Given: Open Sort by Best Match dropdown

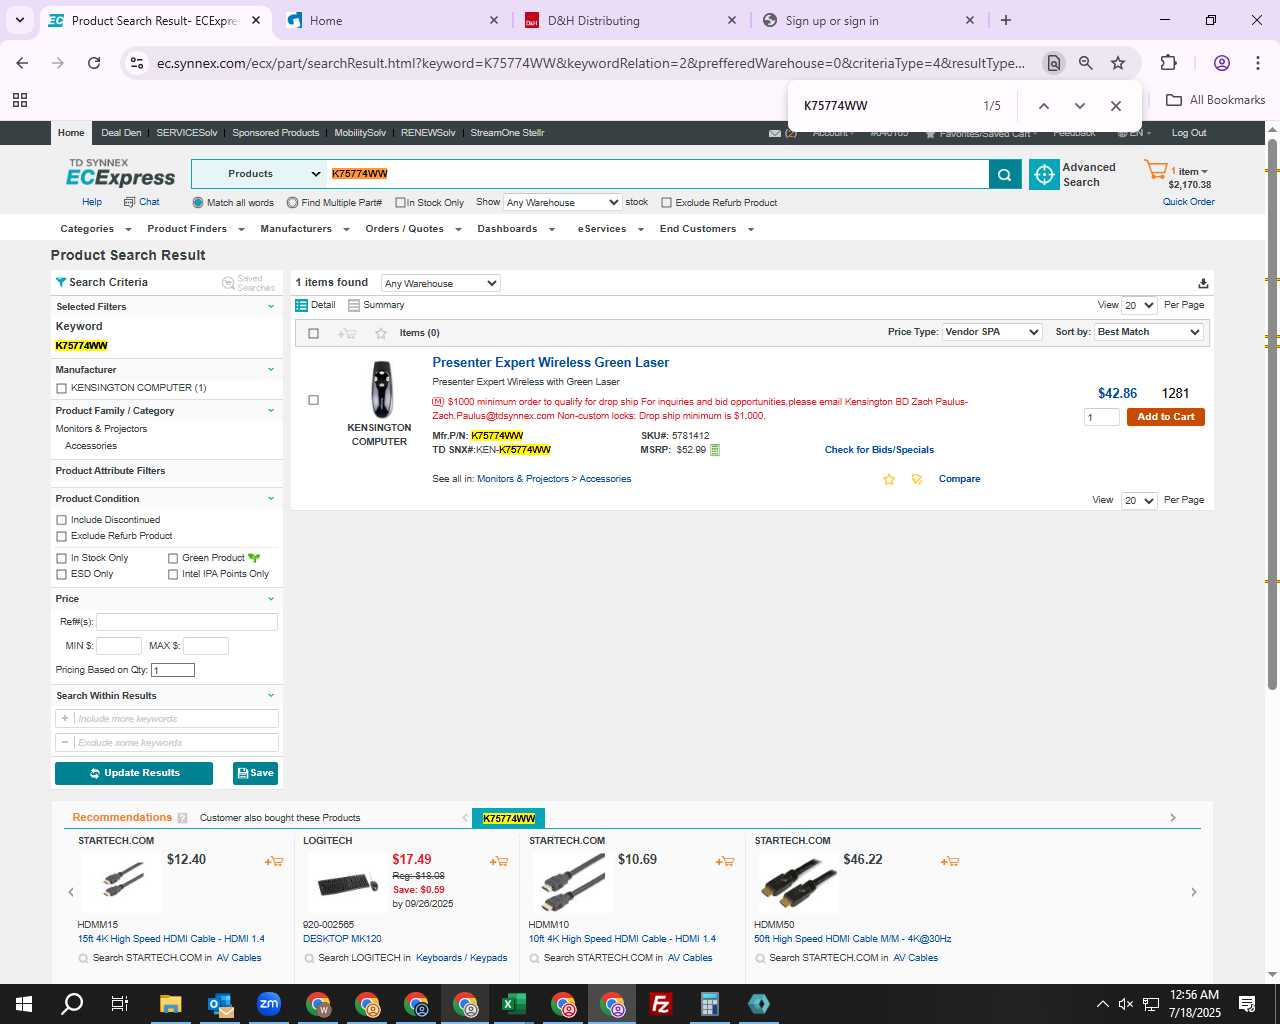Looking at the screenshot, I should tap(1149, 332).
